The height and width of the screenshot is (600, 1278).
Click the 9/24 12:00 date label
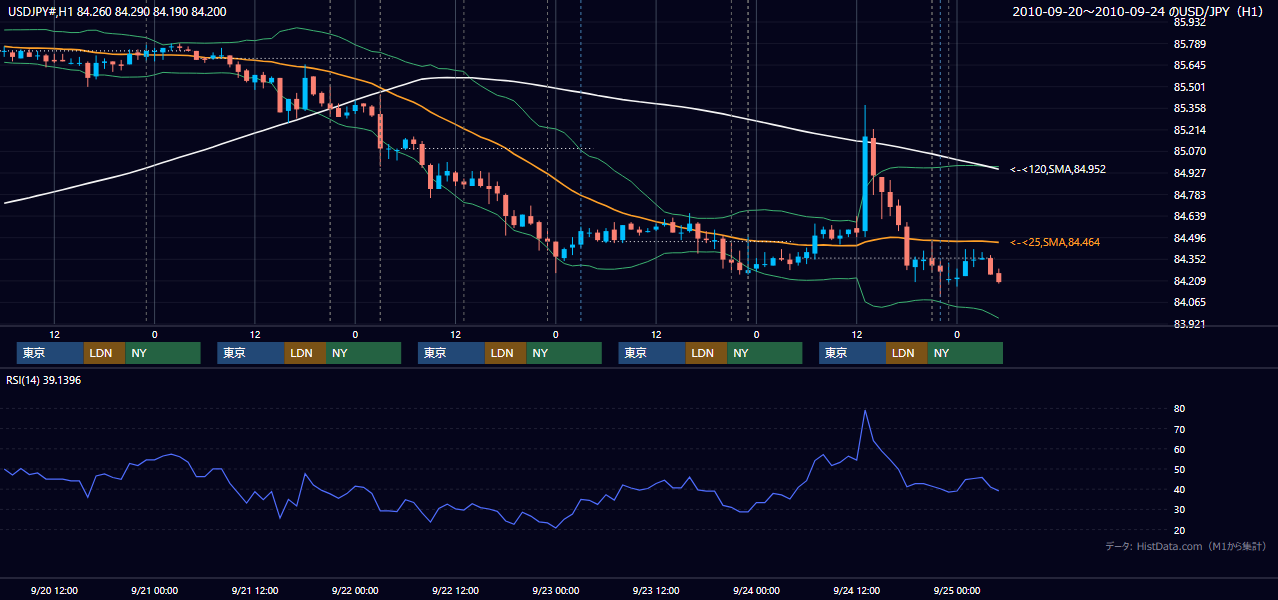coord(856,590)
